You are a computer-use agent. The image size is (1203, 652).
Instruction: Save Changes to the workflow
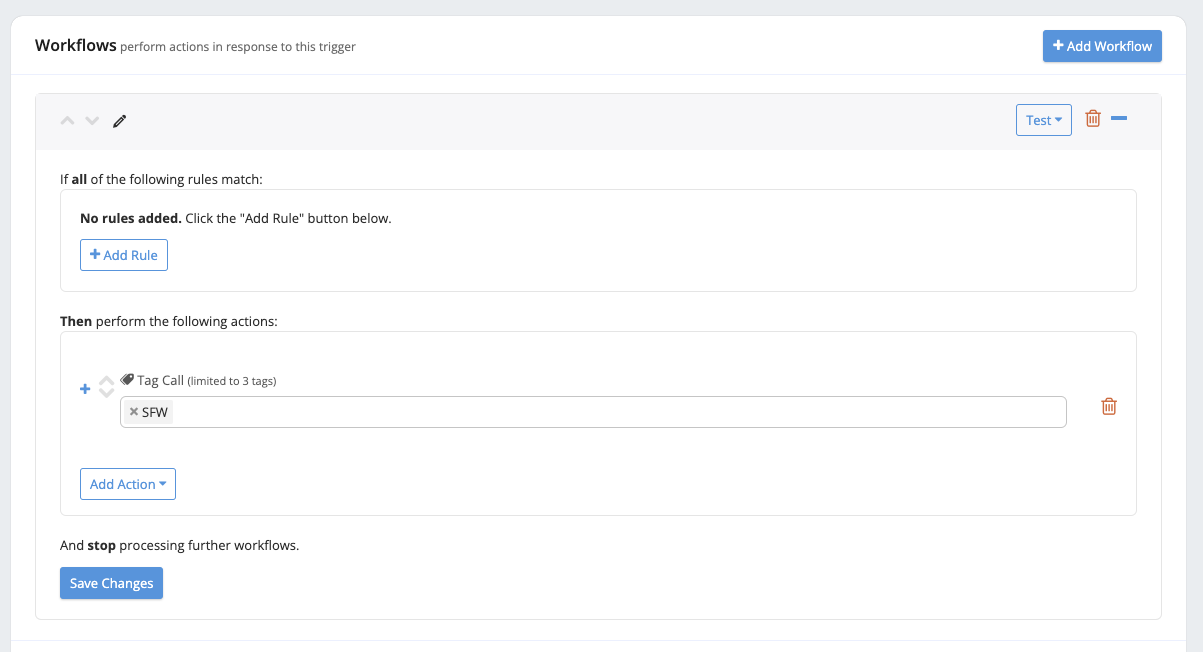point(111,583)
